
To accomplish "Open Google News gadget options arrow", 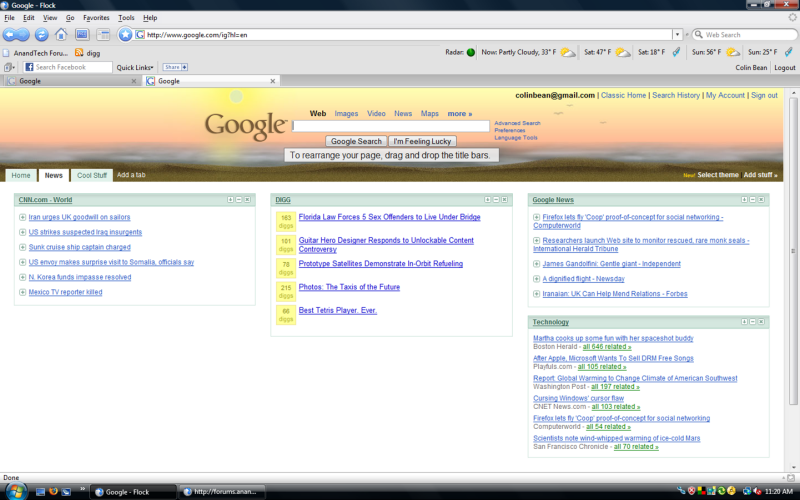I will click(x=744, y=199).
